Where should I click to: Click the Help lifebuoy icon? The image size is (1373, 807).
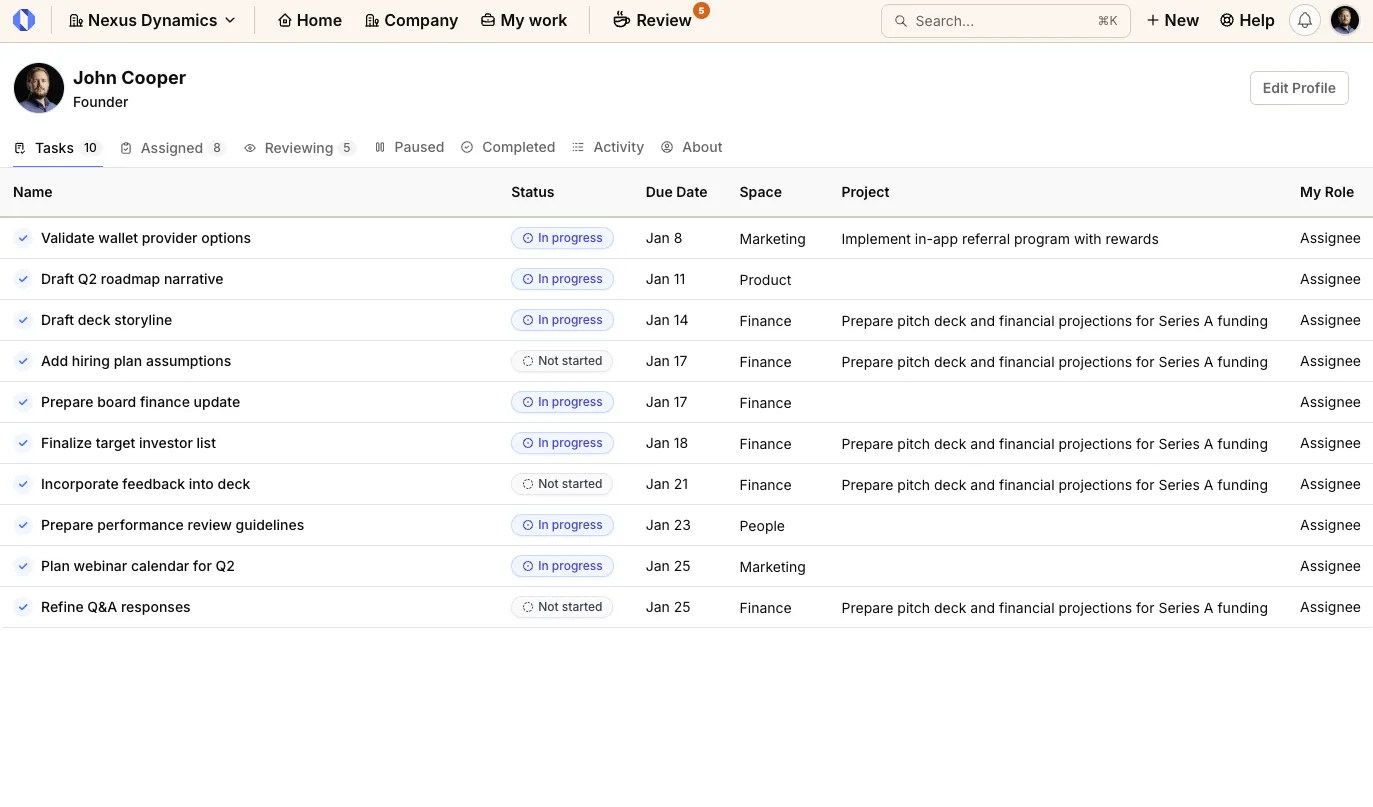(1227, 20)
